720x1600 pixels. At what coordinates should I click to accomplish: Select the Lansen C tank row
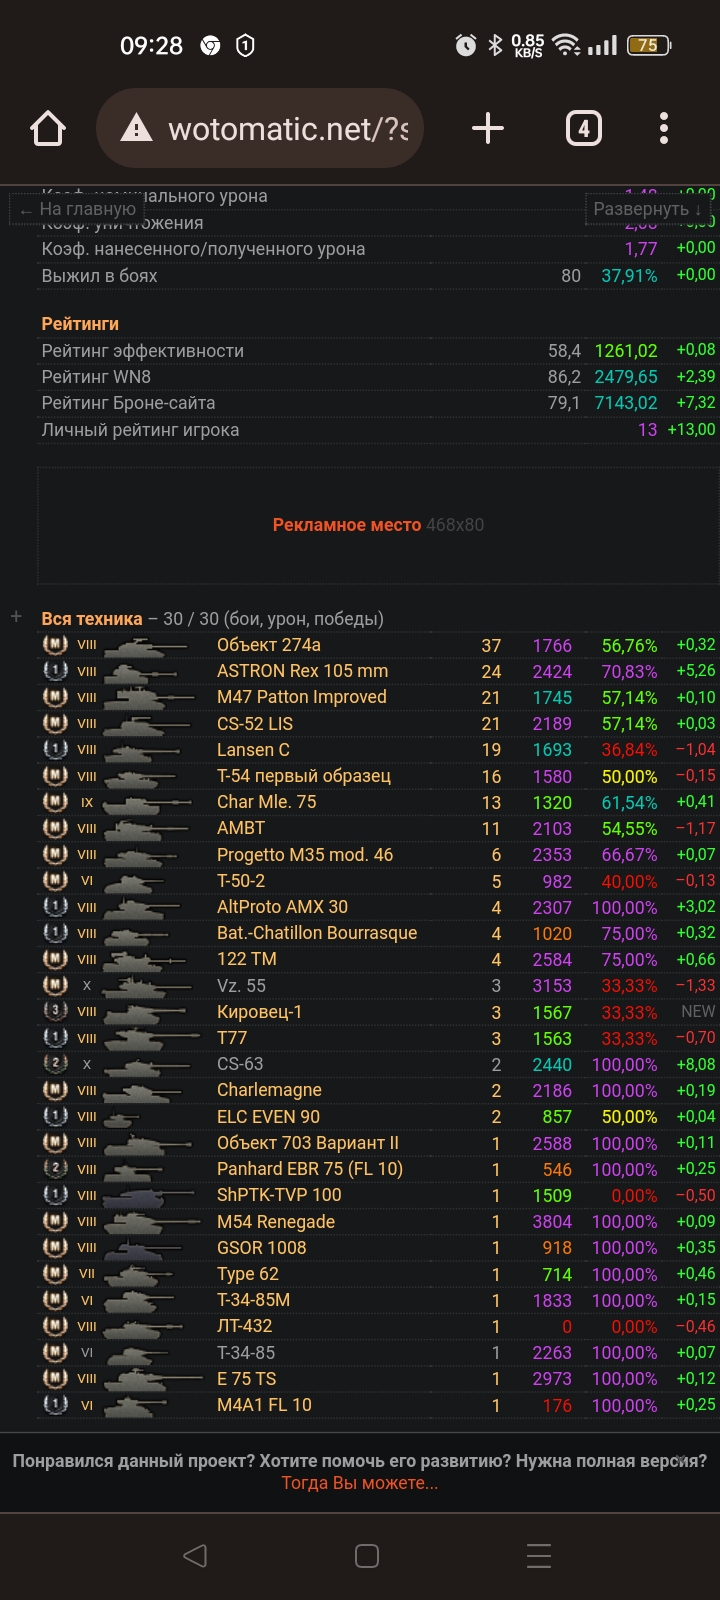[253, 750]
